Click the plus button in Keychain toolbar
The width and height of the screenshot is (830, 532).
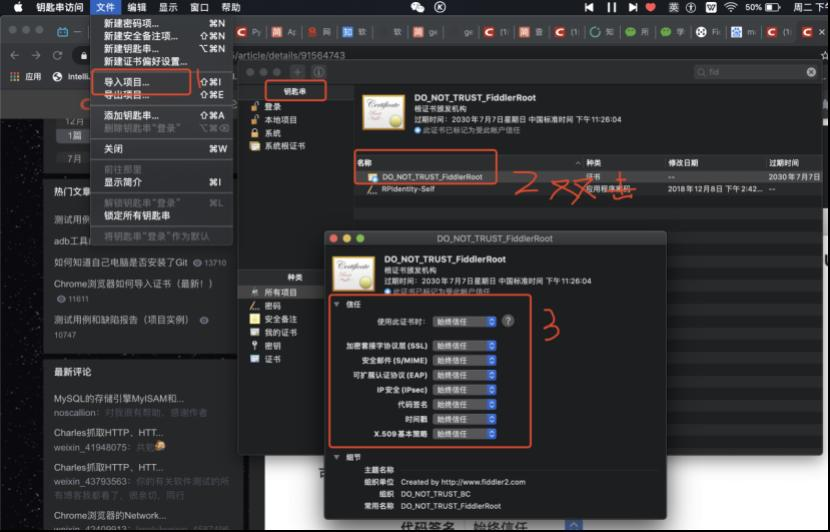297,71
